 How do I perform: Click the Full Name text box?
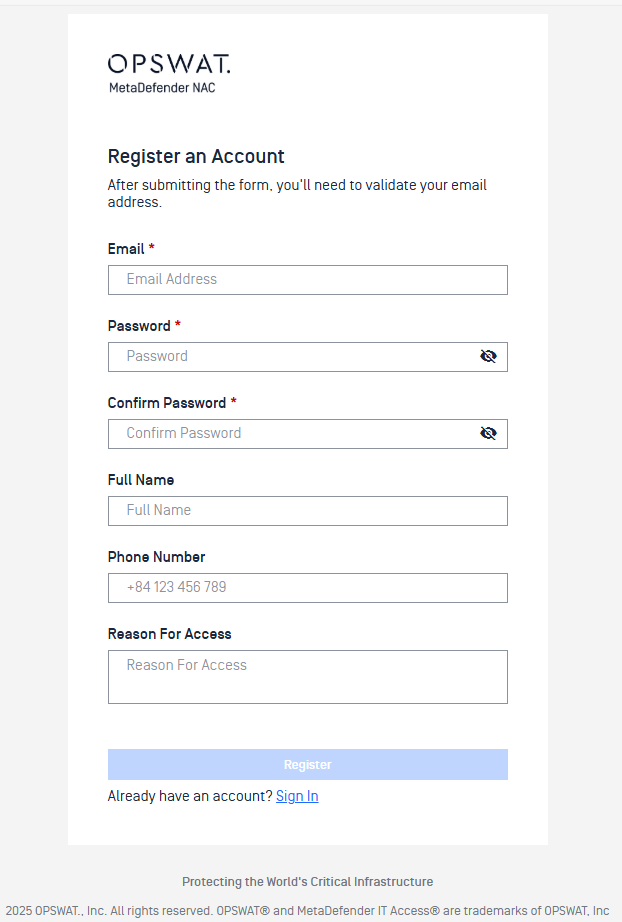tap(307, 511)
